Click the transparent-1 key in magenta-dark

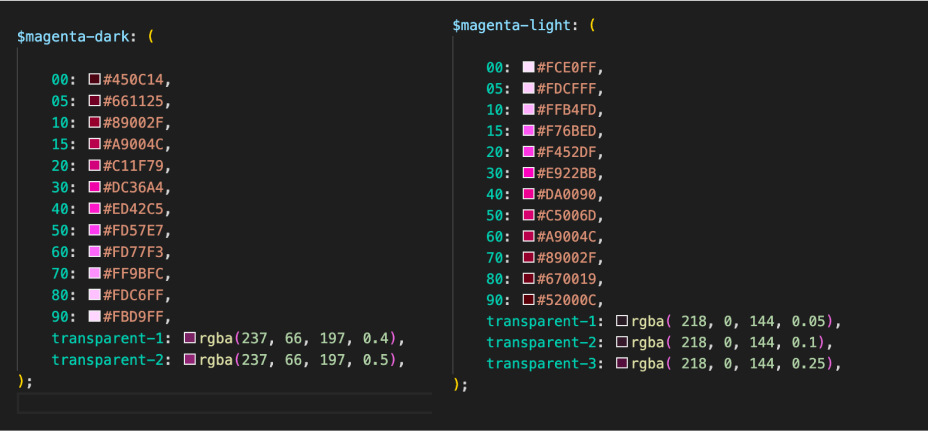click(108, 339)
